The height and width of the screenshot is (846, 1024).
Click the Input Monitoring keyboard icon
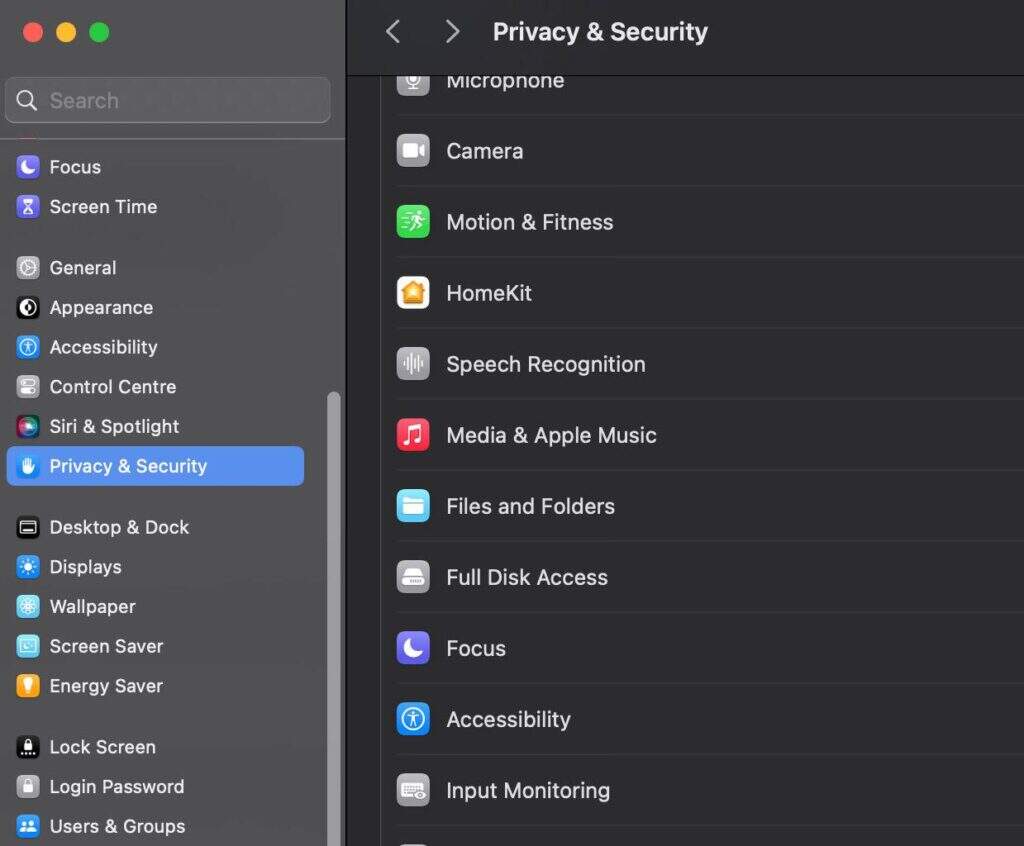(x=413, y=790)
